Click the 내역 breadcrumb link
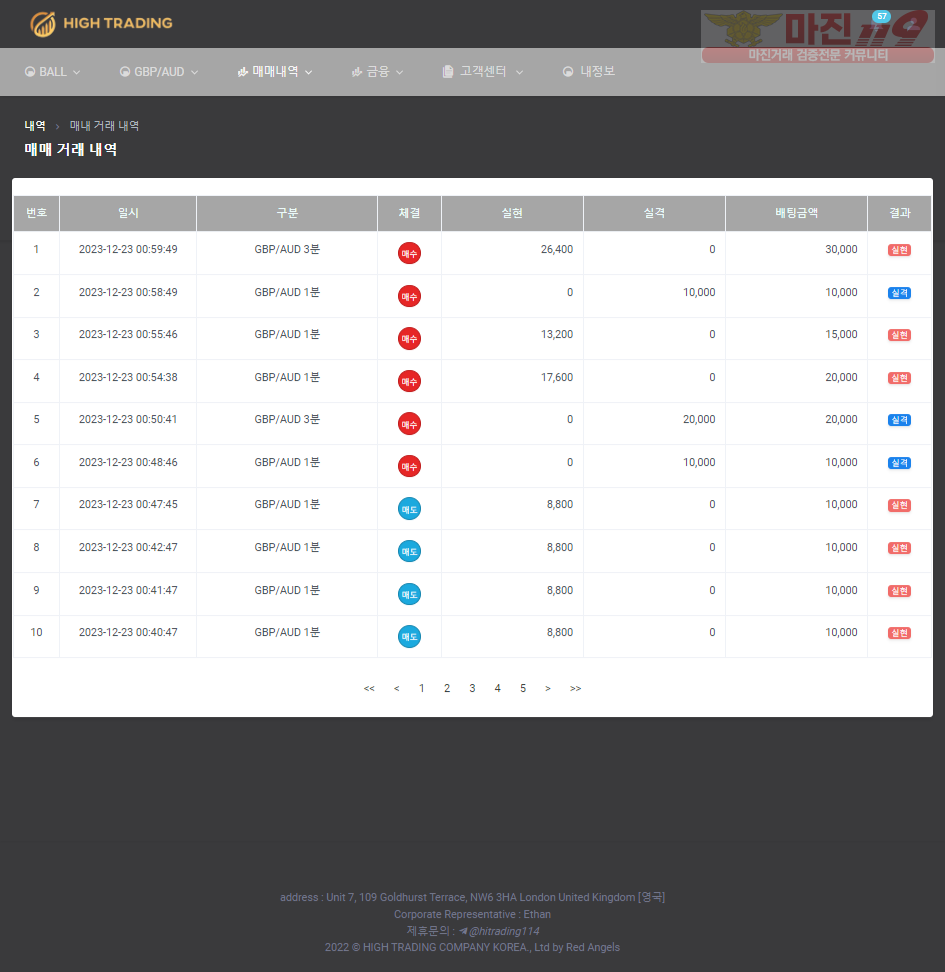 click(x=35, y=126)
